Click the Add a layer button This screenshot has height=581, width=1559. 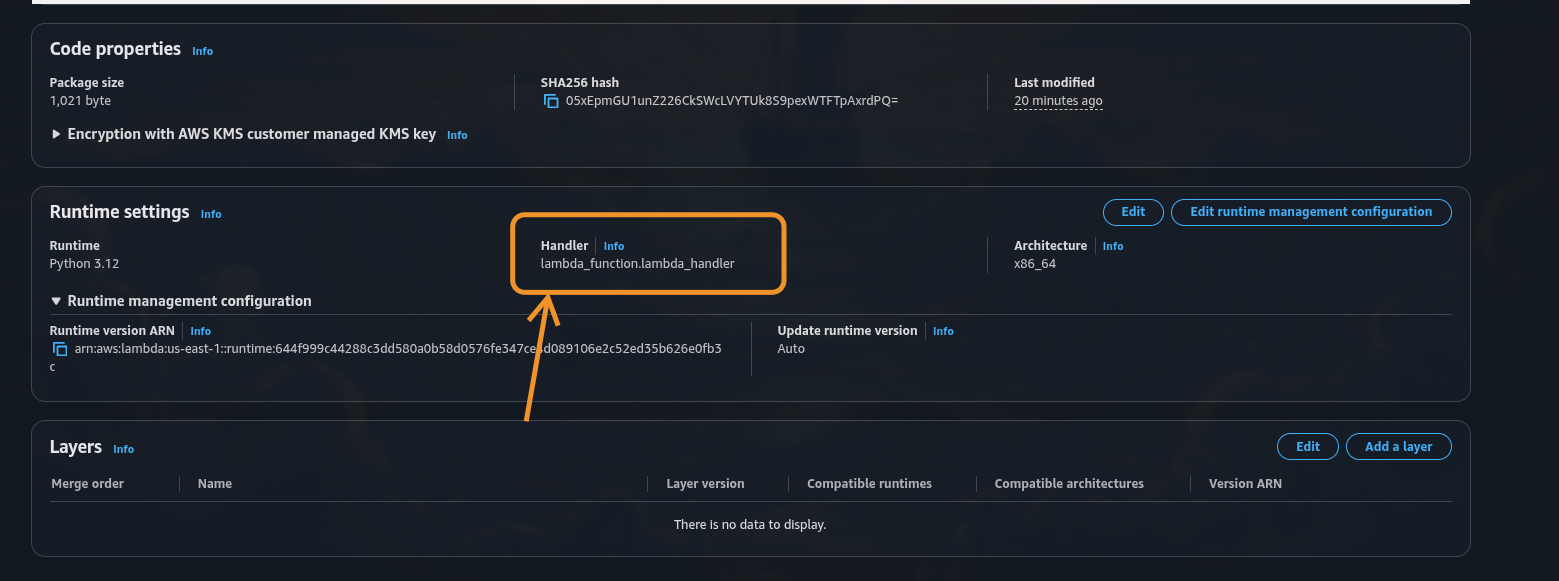(x=1398, y=447)
